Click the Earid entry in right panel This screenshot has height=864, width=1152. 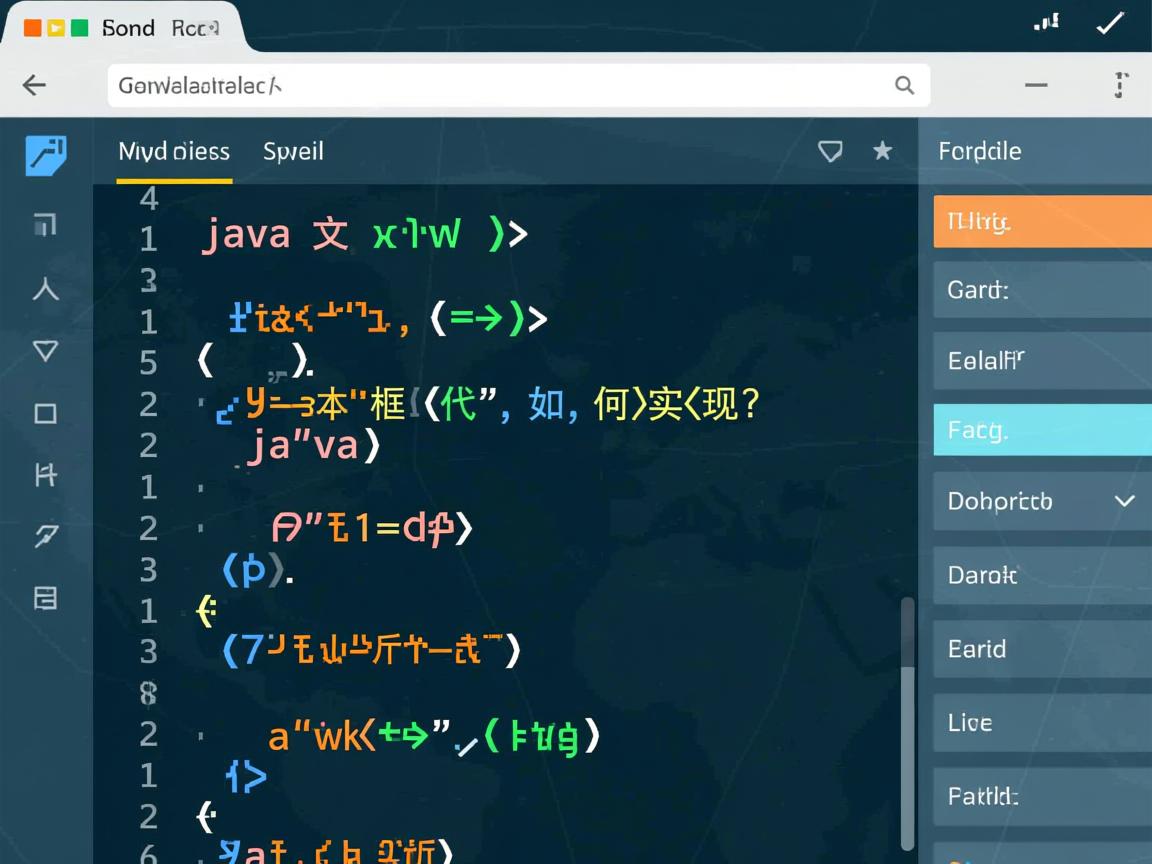pyautogui.click(x=1042, y=649)
